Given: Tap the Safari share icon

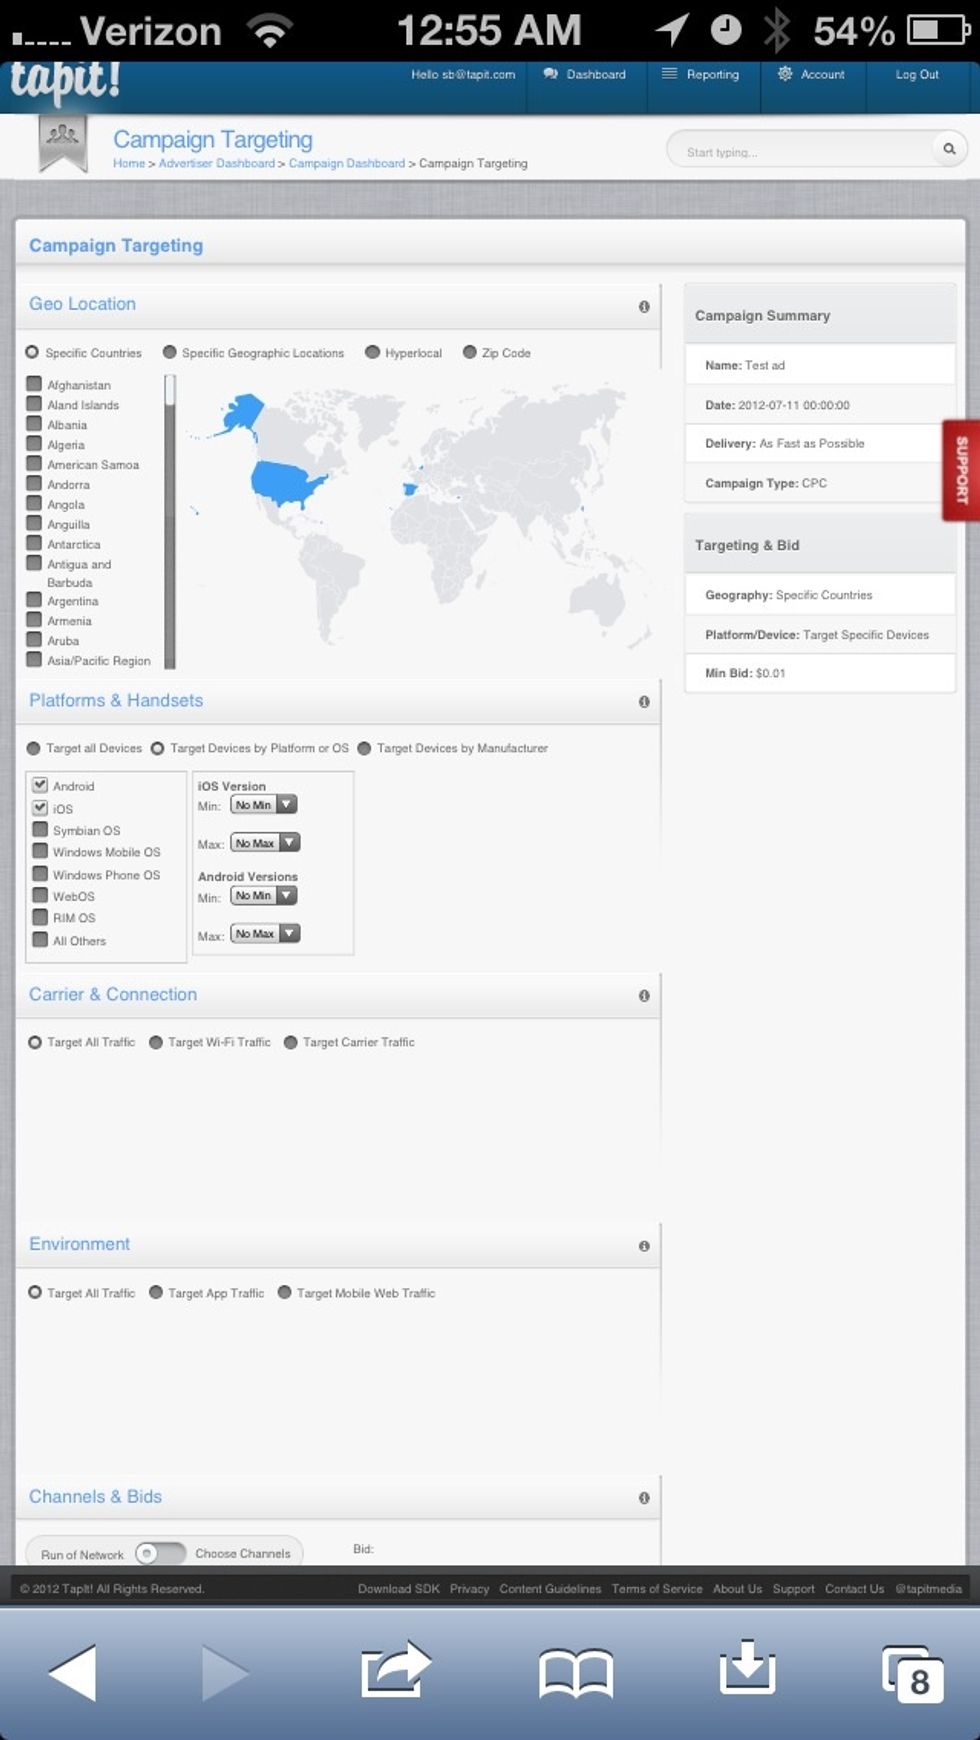Looking at the screenshot, I should coord(396,1670).
